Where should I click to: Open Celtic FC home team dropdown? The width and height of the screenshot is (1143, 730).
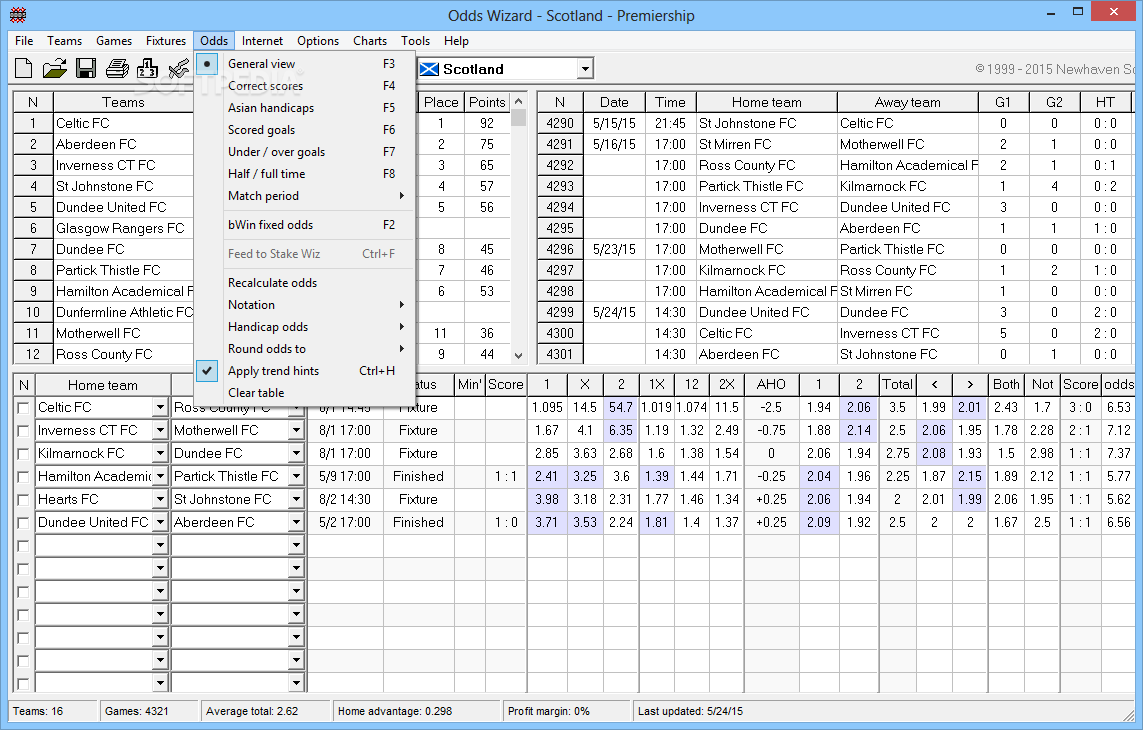pyautogui.click(x=160, y=408)
